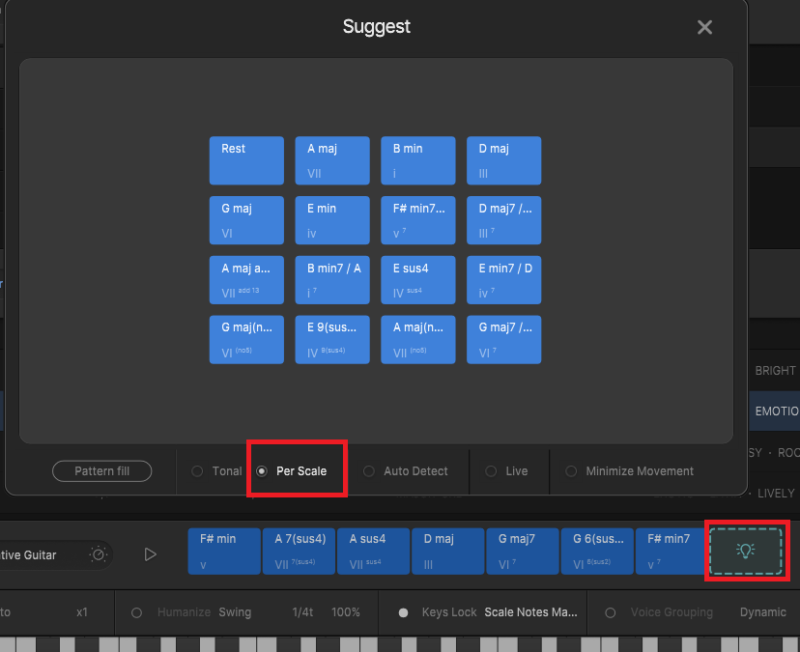This screenshot has width=800, height=652.
Task: Open chord suggestions via lightbulb icon
Action: tap(746, 551)
